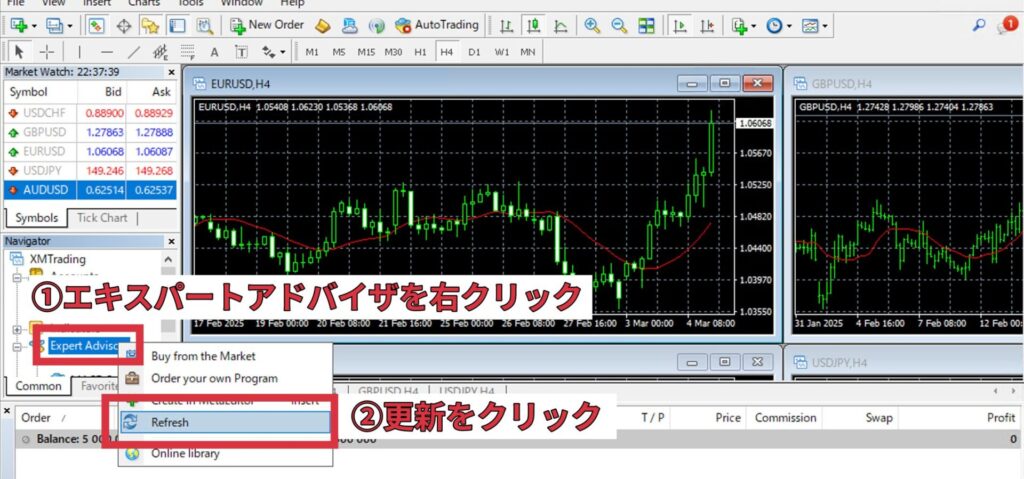Image resolution: width=1024 pixels, height=479 pixels.
Task: Open the Indicators list dropdown arrow
Action: (x=754, y=26)
